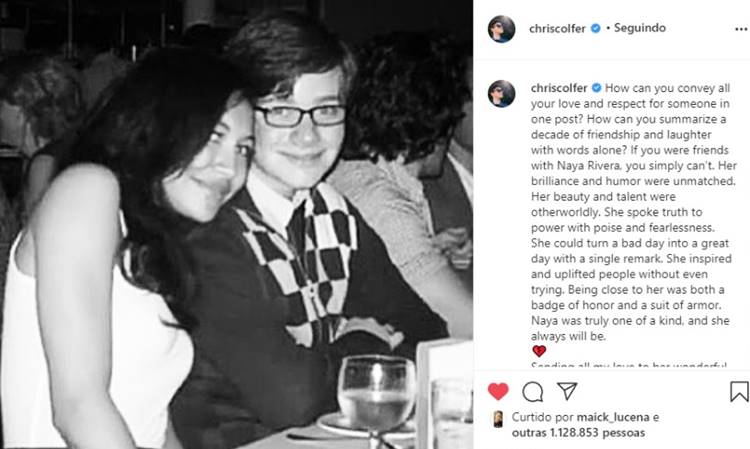This screenshot has height=449, width=750.
Task: Click the small liker avatar thumbnail
Action: [498, 419]
